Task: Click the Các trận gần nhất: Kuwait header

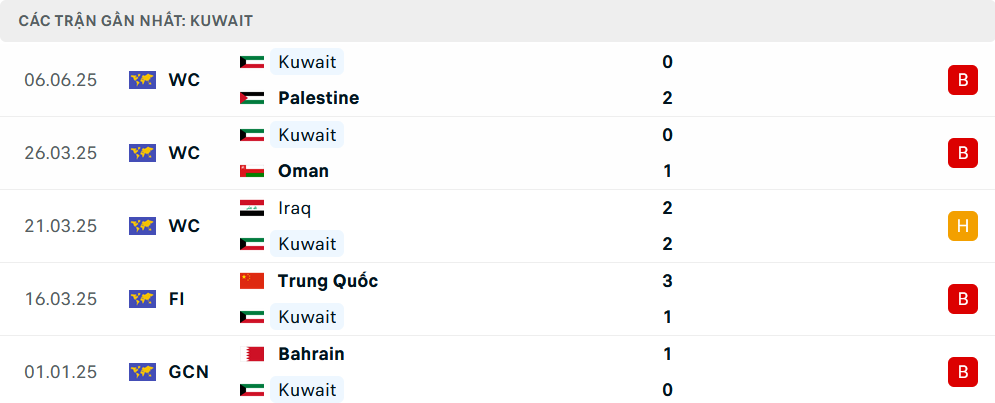Action: (136, 21)
